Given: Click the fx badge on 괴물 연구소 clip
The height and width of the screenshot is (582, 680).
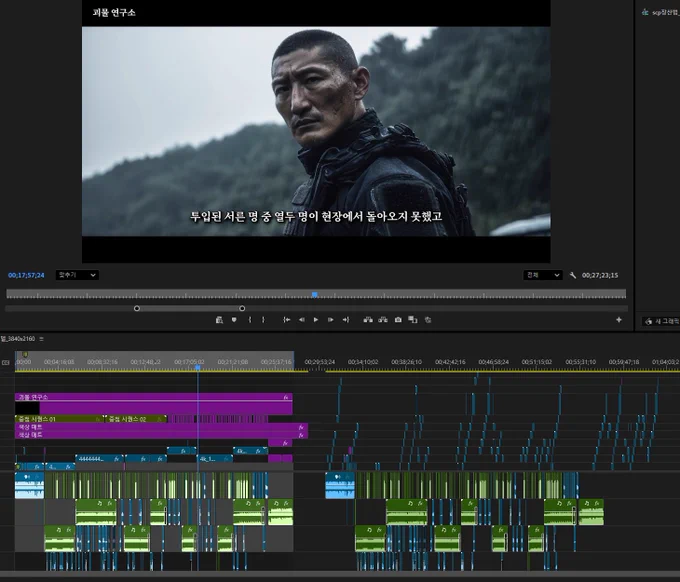Looking at the screenshot, I should 286,397.
